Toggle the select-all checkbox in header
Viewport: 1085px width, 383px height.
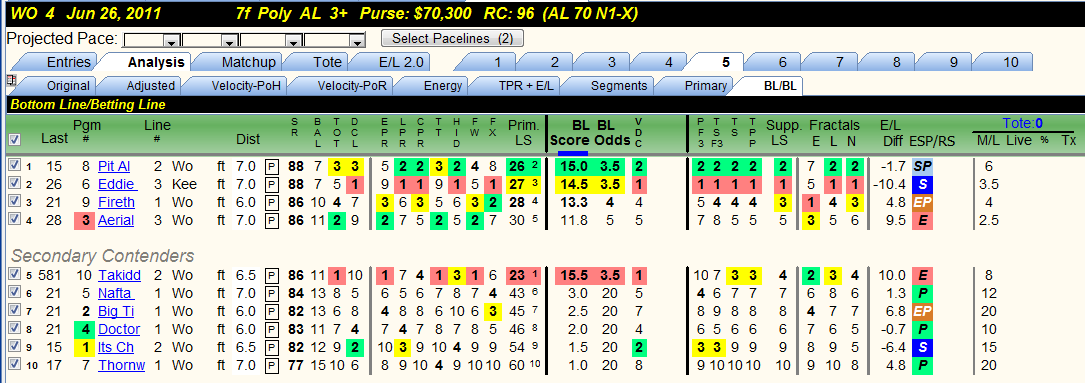pyautogui.click(x=14, y=139)
